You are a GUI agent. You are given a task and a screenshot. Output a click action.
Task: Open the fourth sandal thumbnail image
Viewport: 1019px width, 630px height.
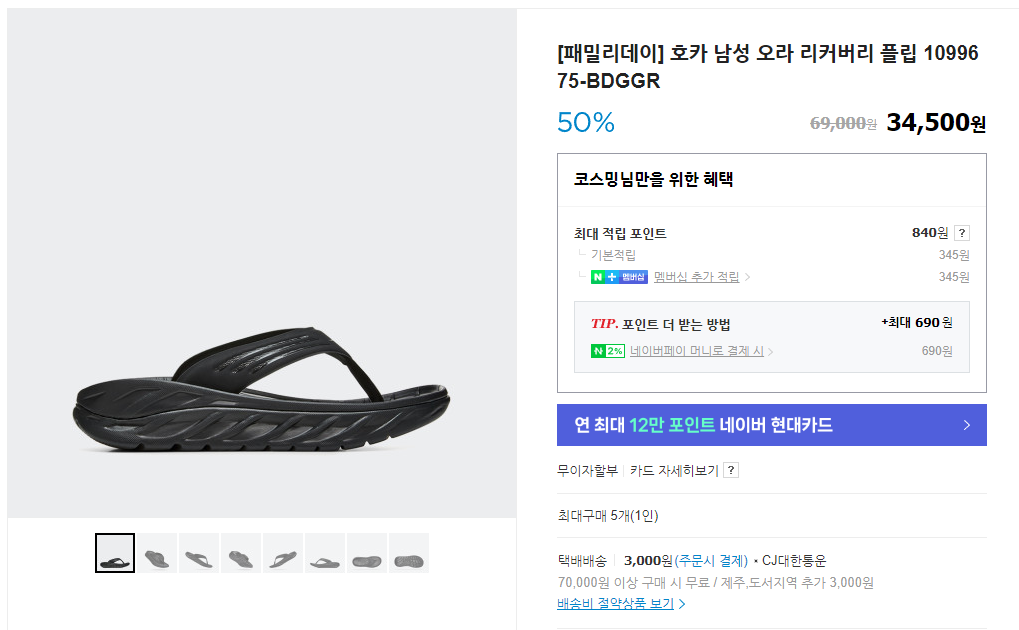(241, 553)
